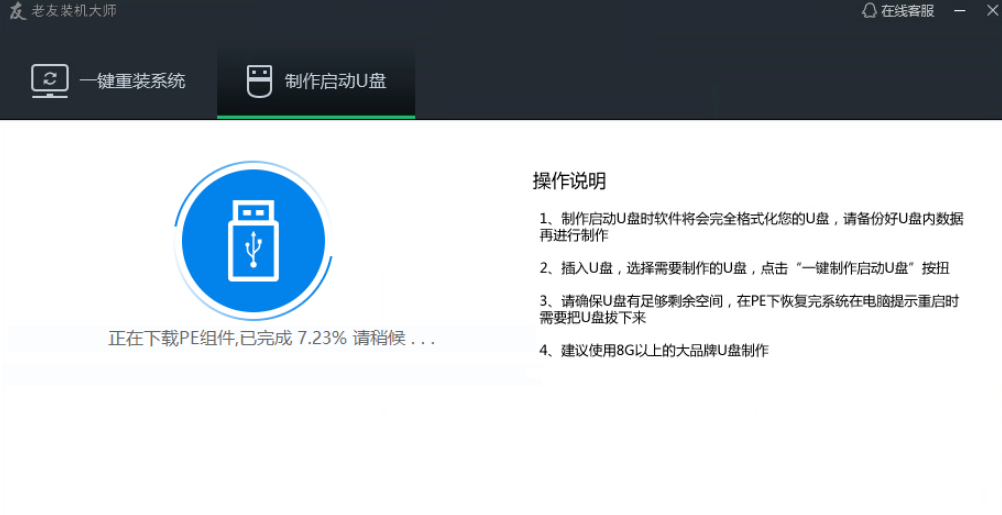This screenshot has height=515, width=1002.
Task: Minimize the installer window
Action: click(x=961, y=11)
